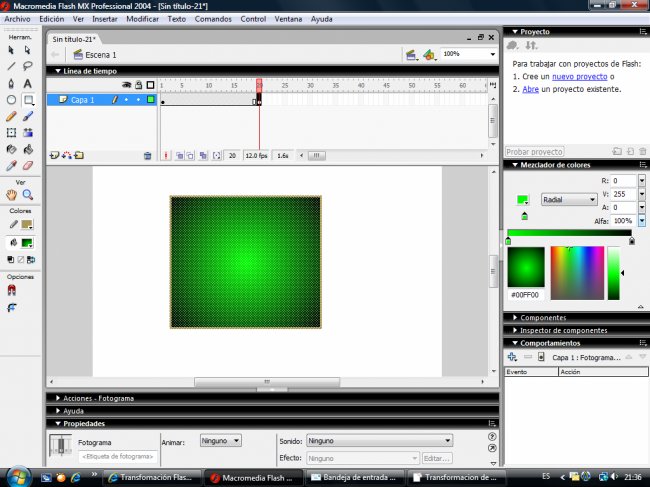Pick the Lasso tool
The width and height of the screenshot is (650, 487).
tap(28, 66)
